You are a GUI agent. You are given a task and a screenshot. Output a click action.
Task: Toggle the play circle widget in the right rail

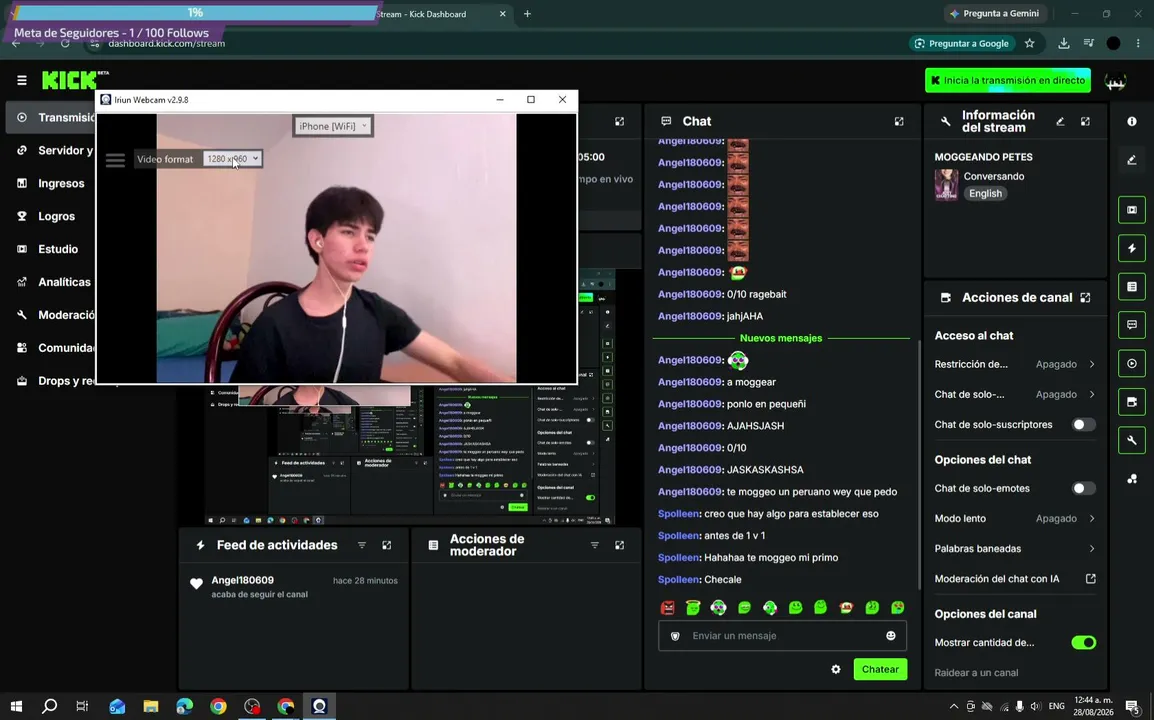[x=1132, y=363]
